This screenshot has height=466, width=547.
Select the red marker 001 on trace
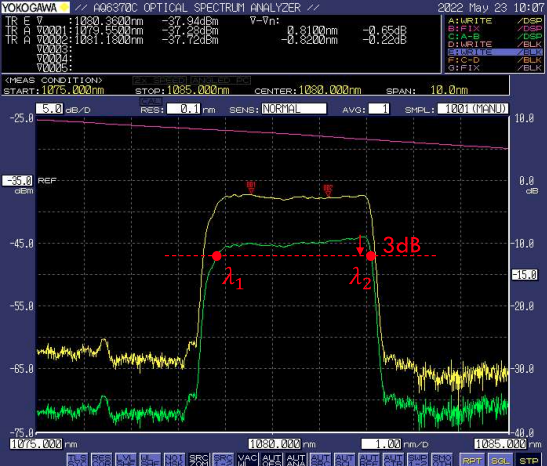coord(251,187)
